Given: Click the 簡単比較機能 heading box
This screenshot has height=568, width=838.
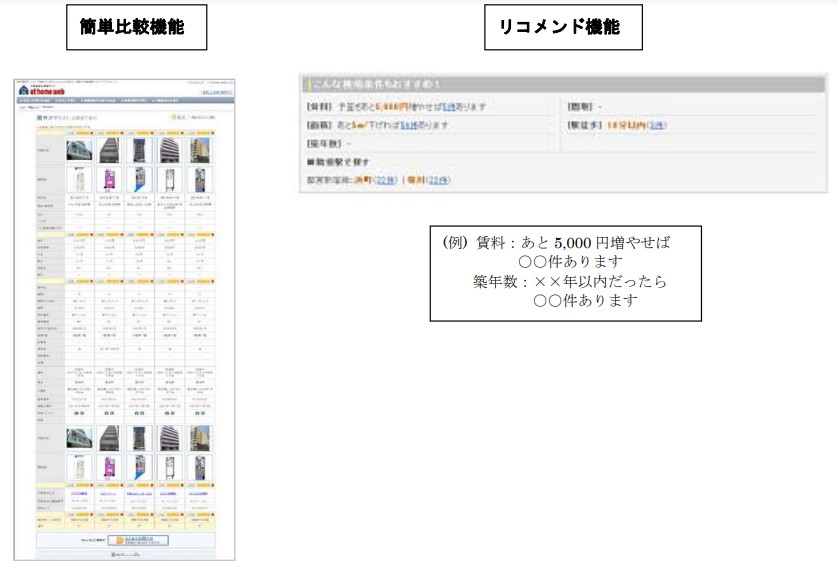Looking at the screenshot, I should click(137, 27).
